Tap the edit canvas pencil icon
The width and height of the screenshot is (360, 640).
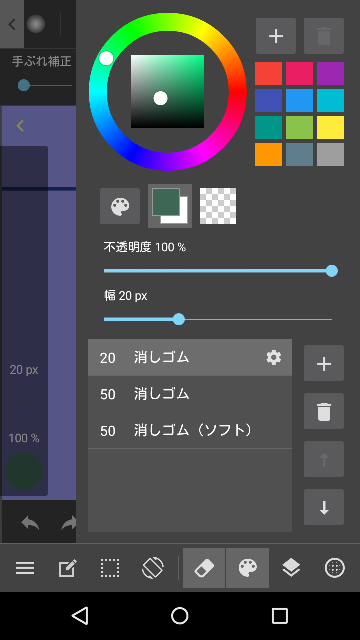pyautogui.click(x=67, y=568)
